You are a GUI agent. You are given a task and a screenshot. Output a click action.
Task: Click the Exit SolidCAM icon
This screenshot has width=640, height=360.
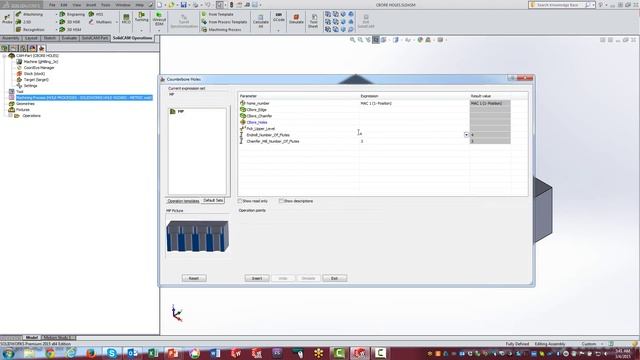(x=366, y=21)
